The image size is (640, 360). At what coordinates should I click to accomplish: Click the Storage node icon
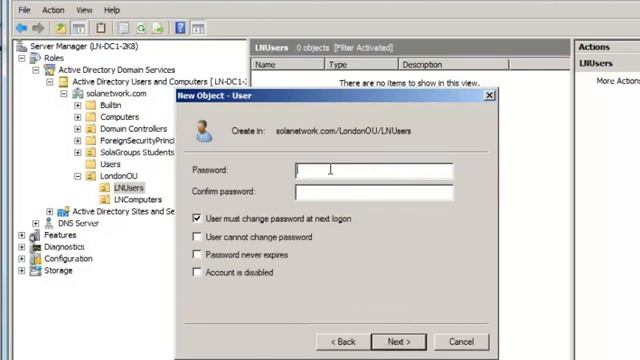[36, 271]
